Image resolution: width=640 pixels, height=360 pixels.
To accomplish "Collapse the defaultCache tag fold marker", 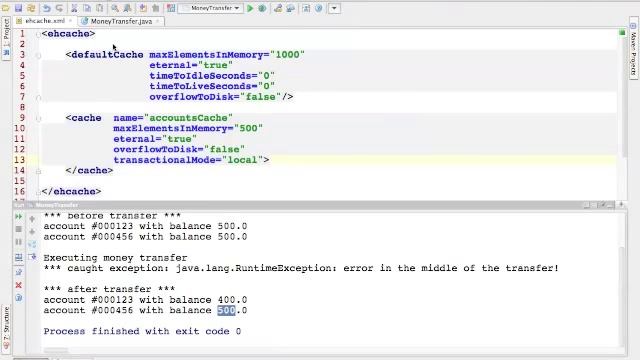I will [38, 55].
